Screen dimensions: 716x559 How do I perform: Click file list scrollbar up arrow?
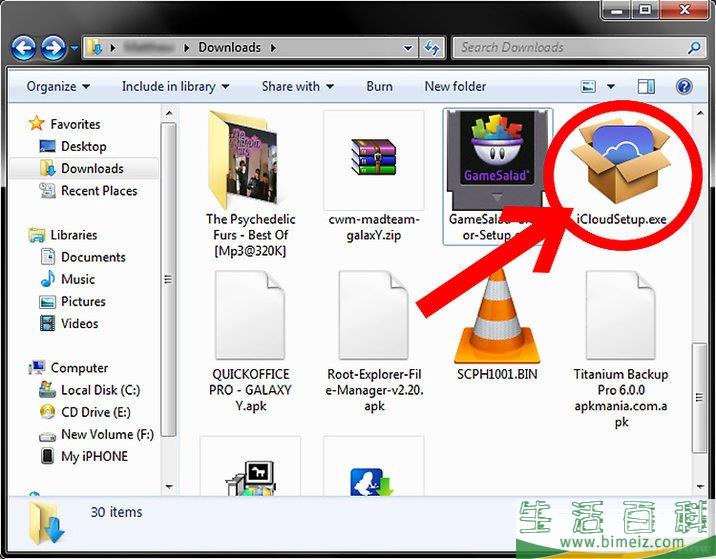[x=700, y=112]
